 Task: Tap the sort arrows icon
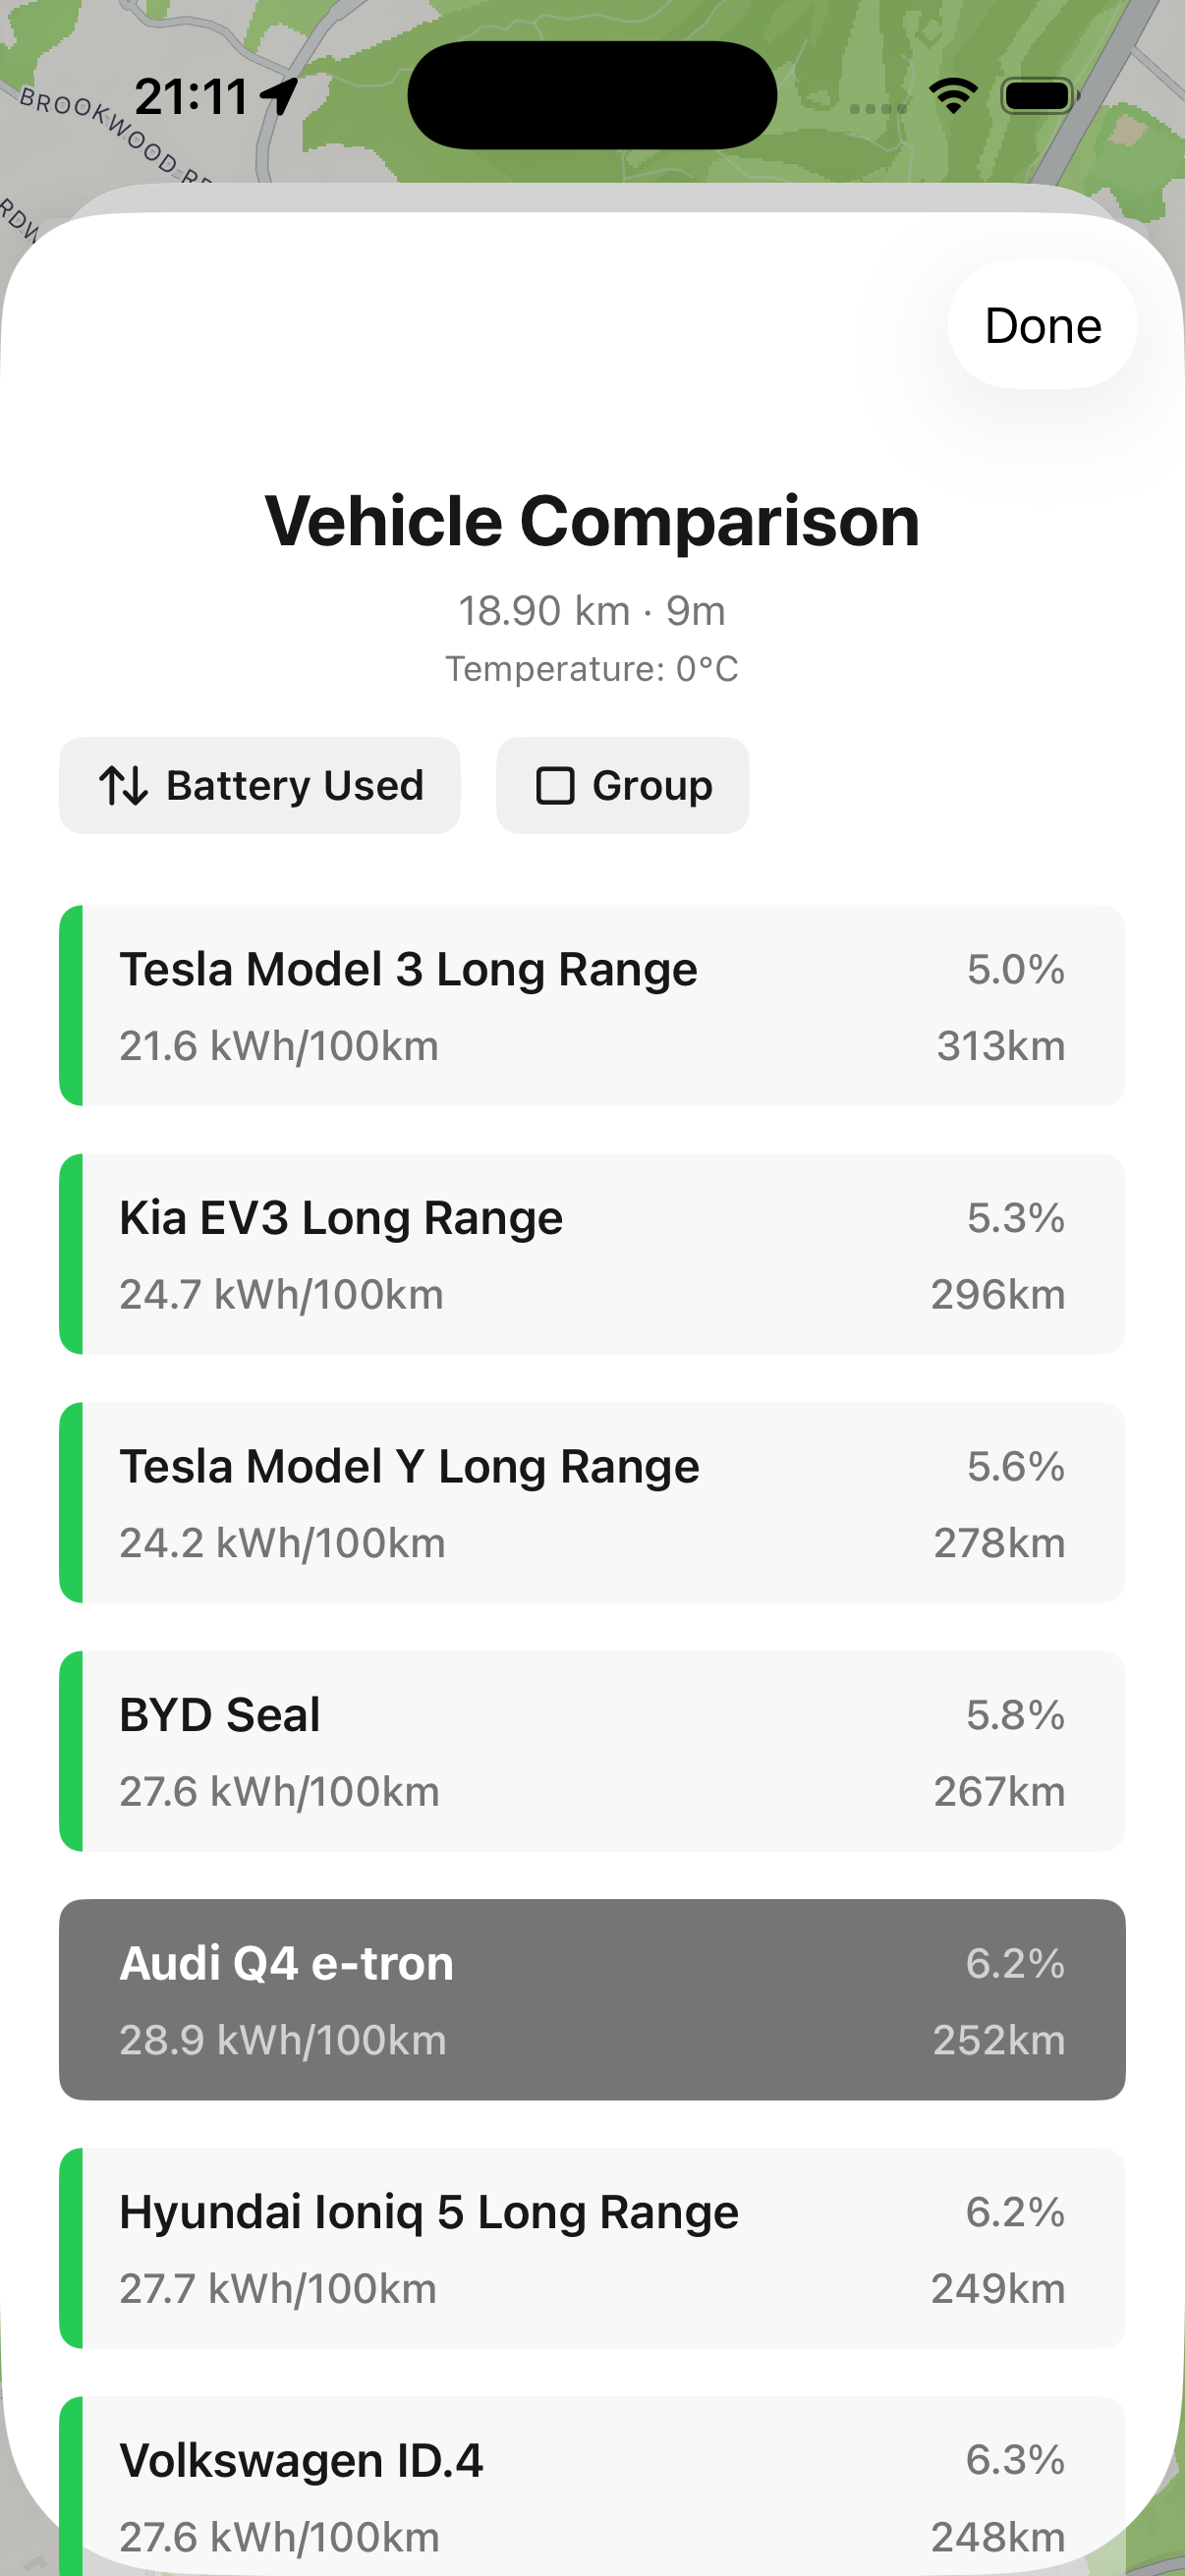pos(124,785)
